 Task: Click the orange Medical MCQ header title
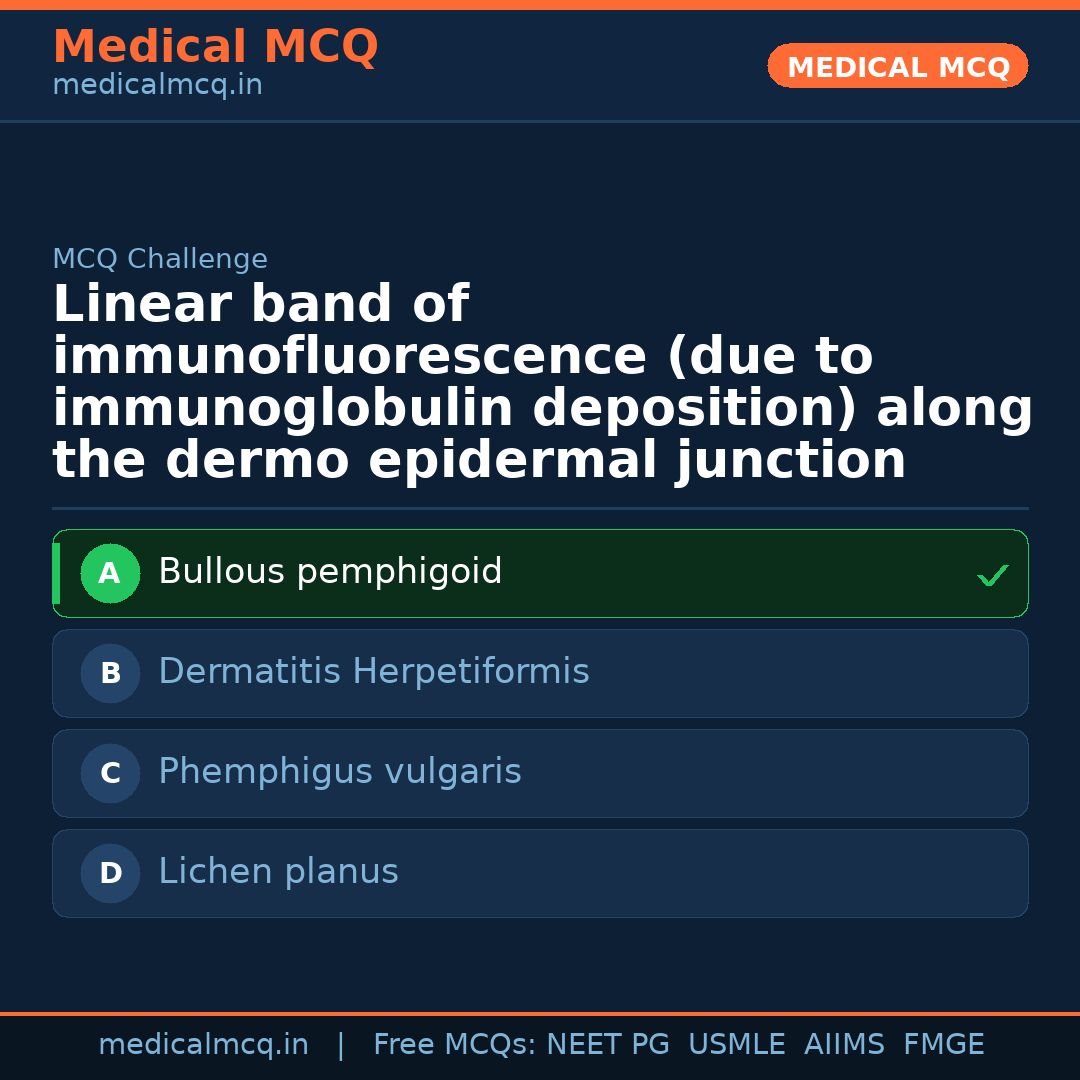[215, 47]
